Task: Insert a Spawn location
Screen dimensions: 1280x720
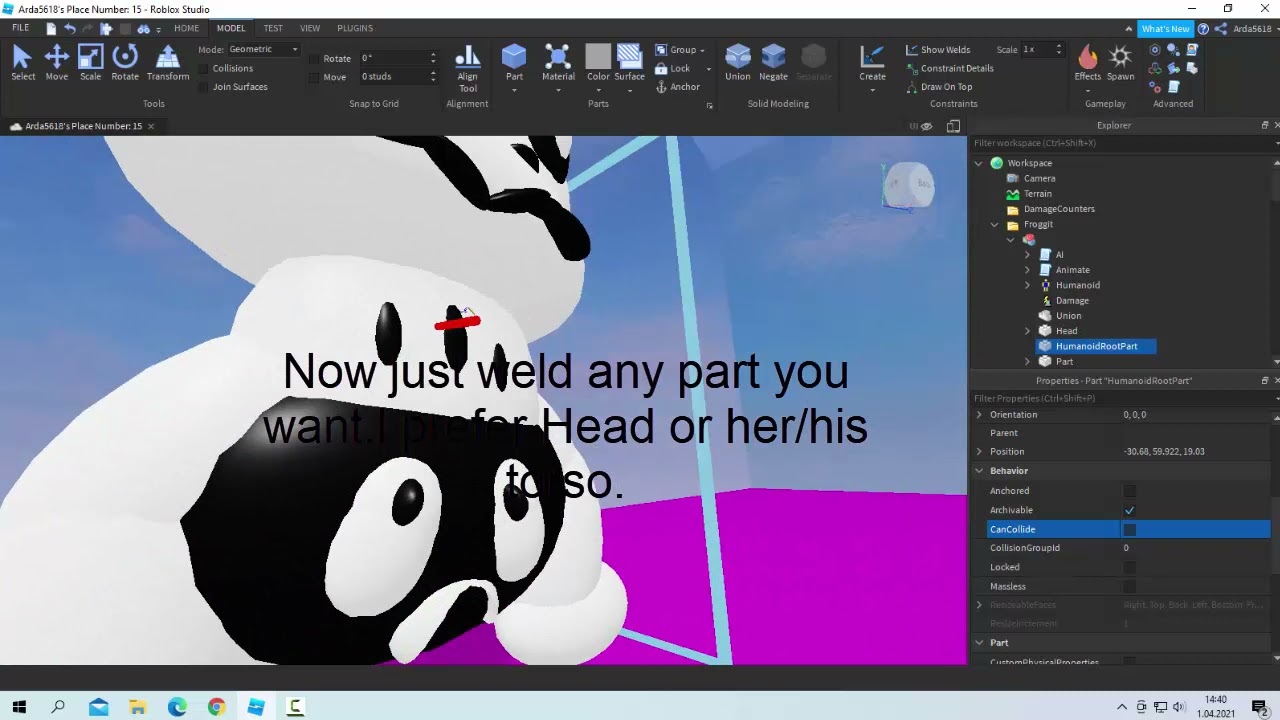Action: [x=1120, y=62]
